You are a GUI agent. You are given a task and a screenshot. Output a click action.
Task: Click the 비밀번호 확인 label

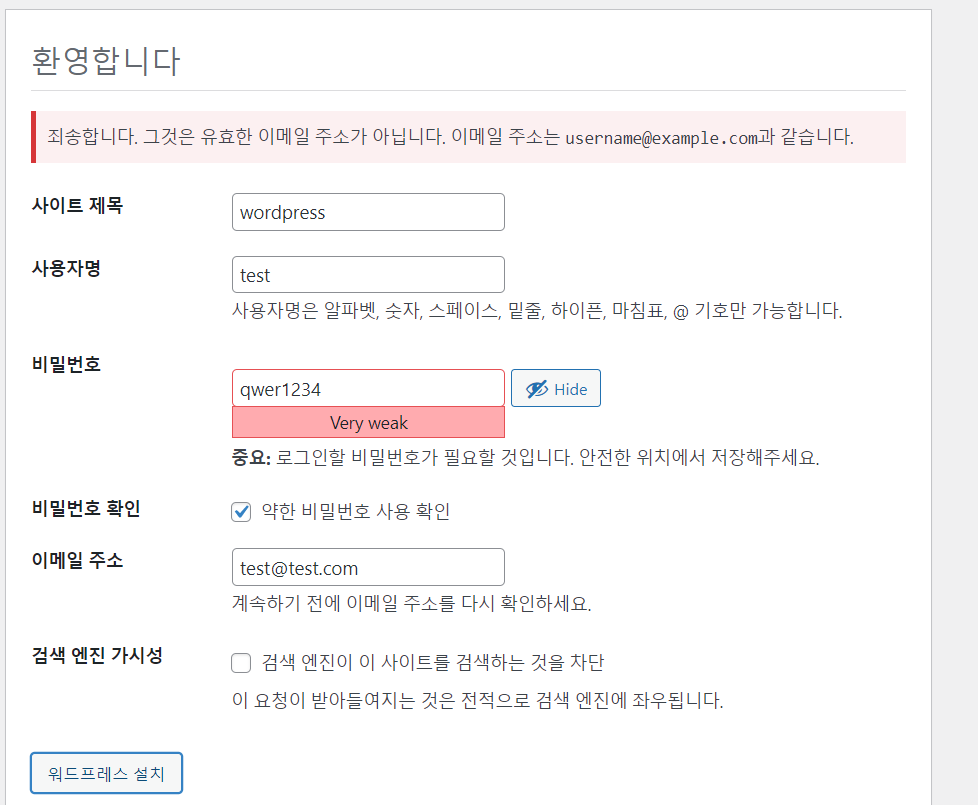pyautogui.click(x=86, y=508)
